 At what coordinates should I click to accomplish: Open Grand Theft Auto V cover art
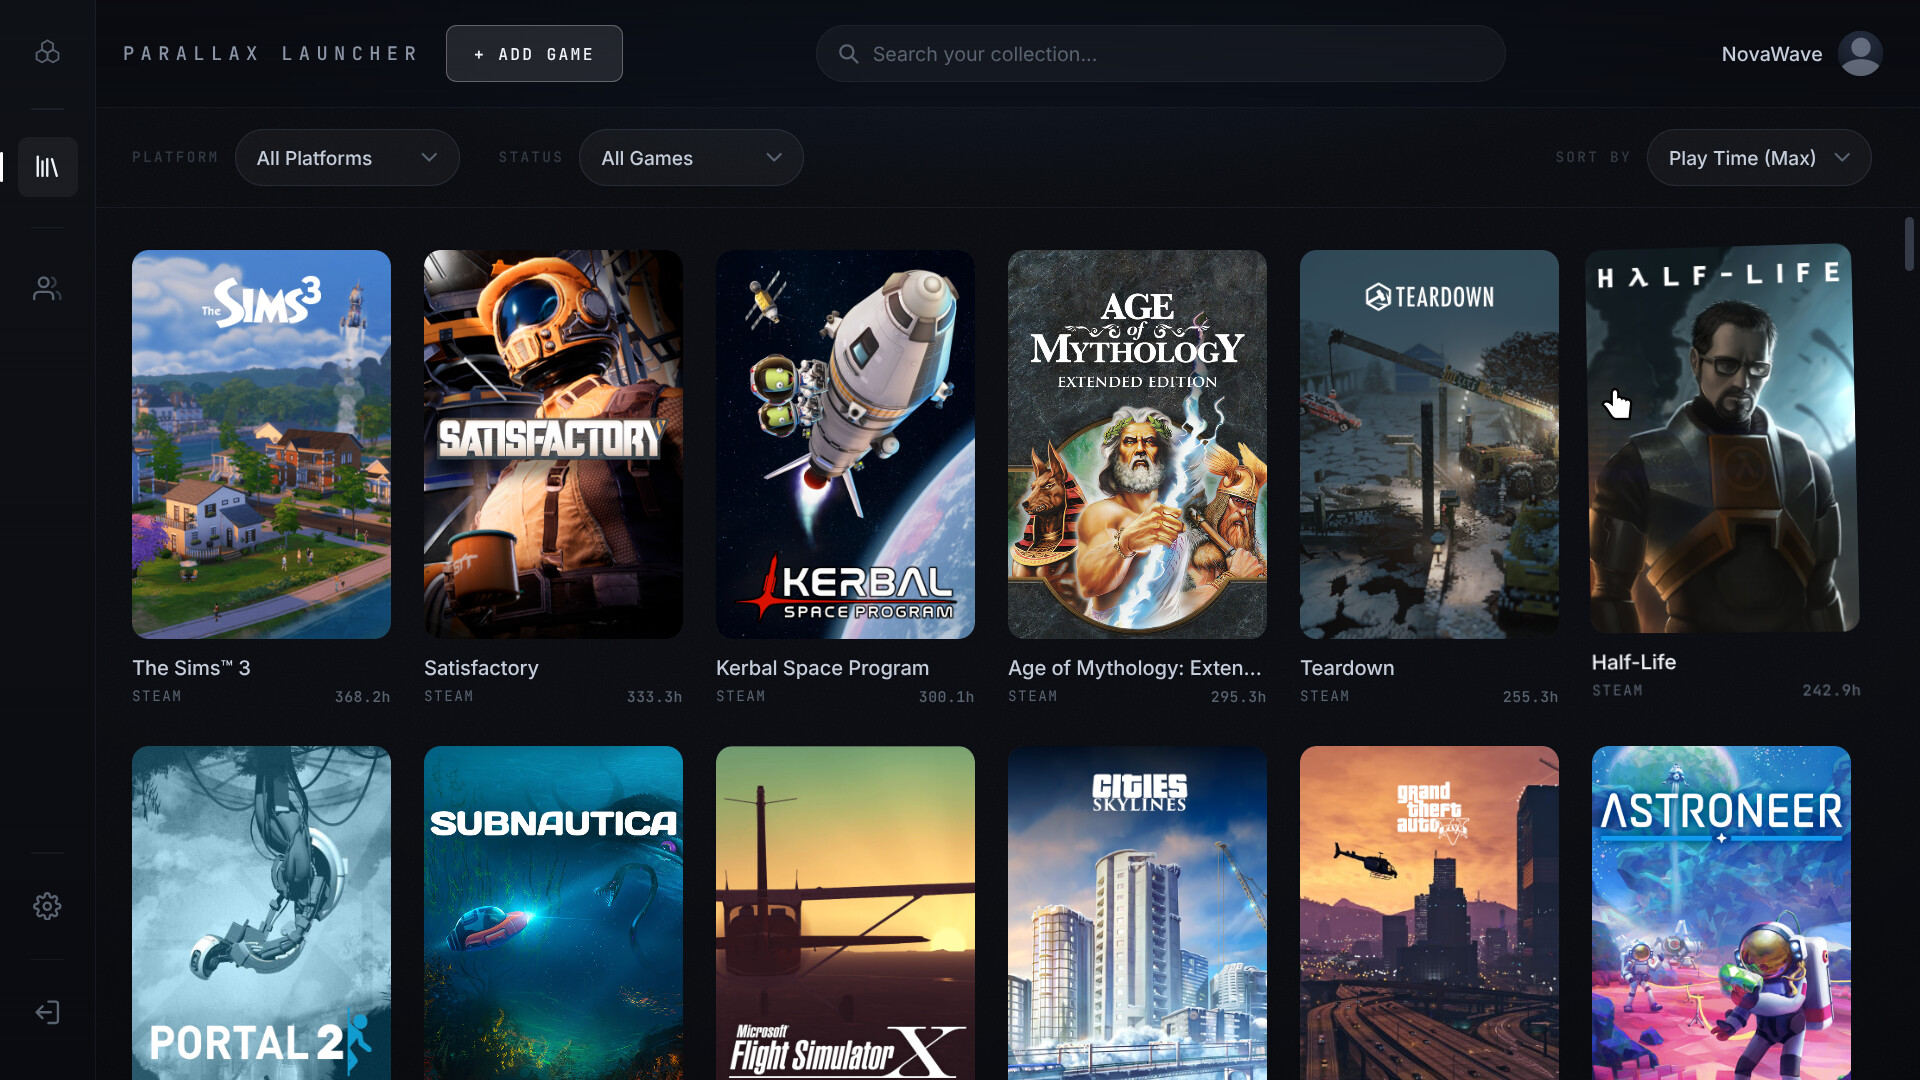click(1429, 912)
